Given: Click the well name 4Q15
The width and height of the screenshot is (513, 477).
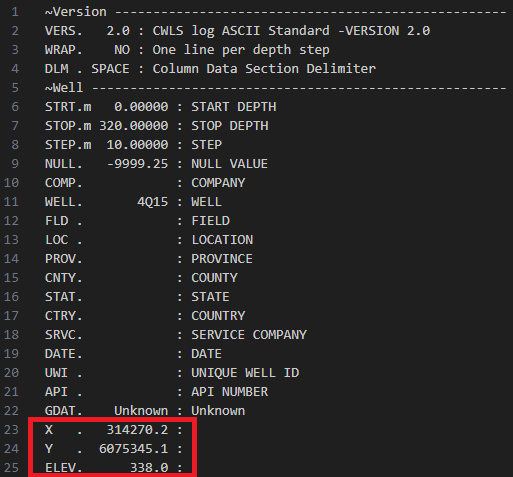Looking at the screenshot, I should [x=153, y=202].
